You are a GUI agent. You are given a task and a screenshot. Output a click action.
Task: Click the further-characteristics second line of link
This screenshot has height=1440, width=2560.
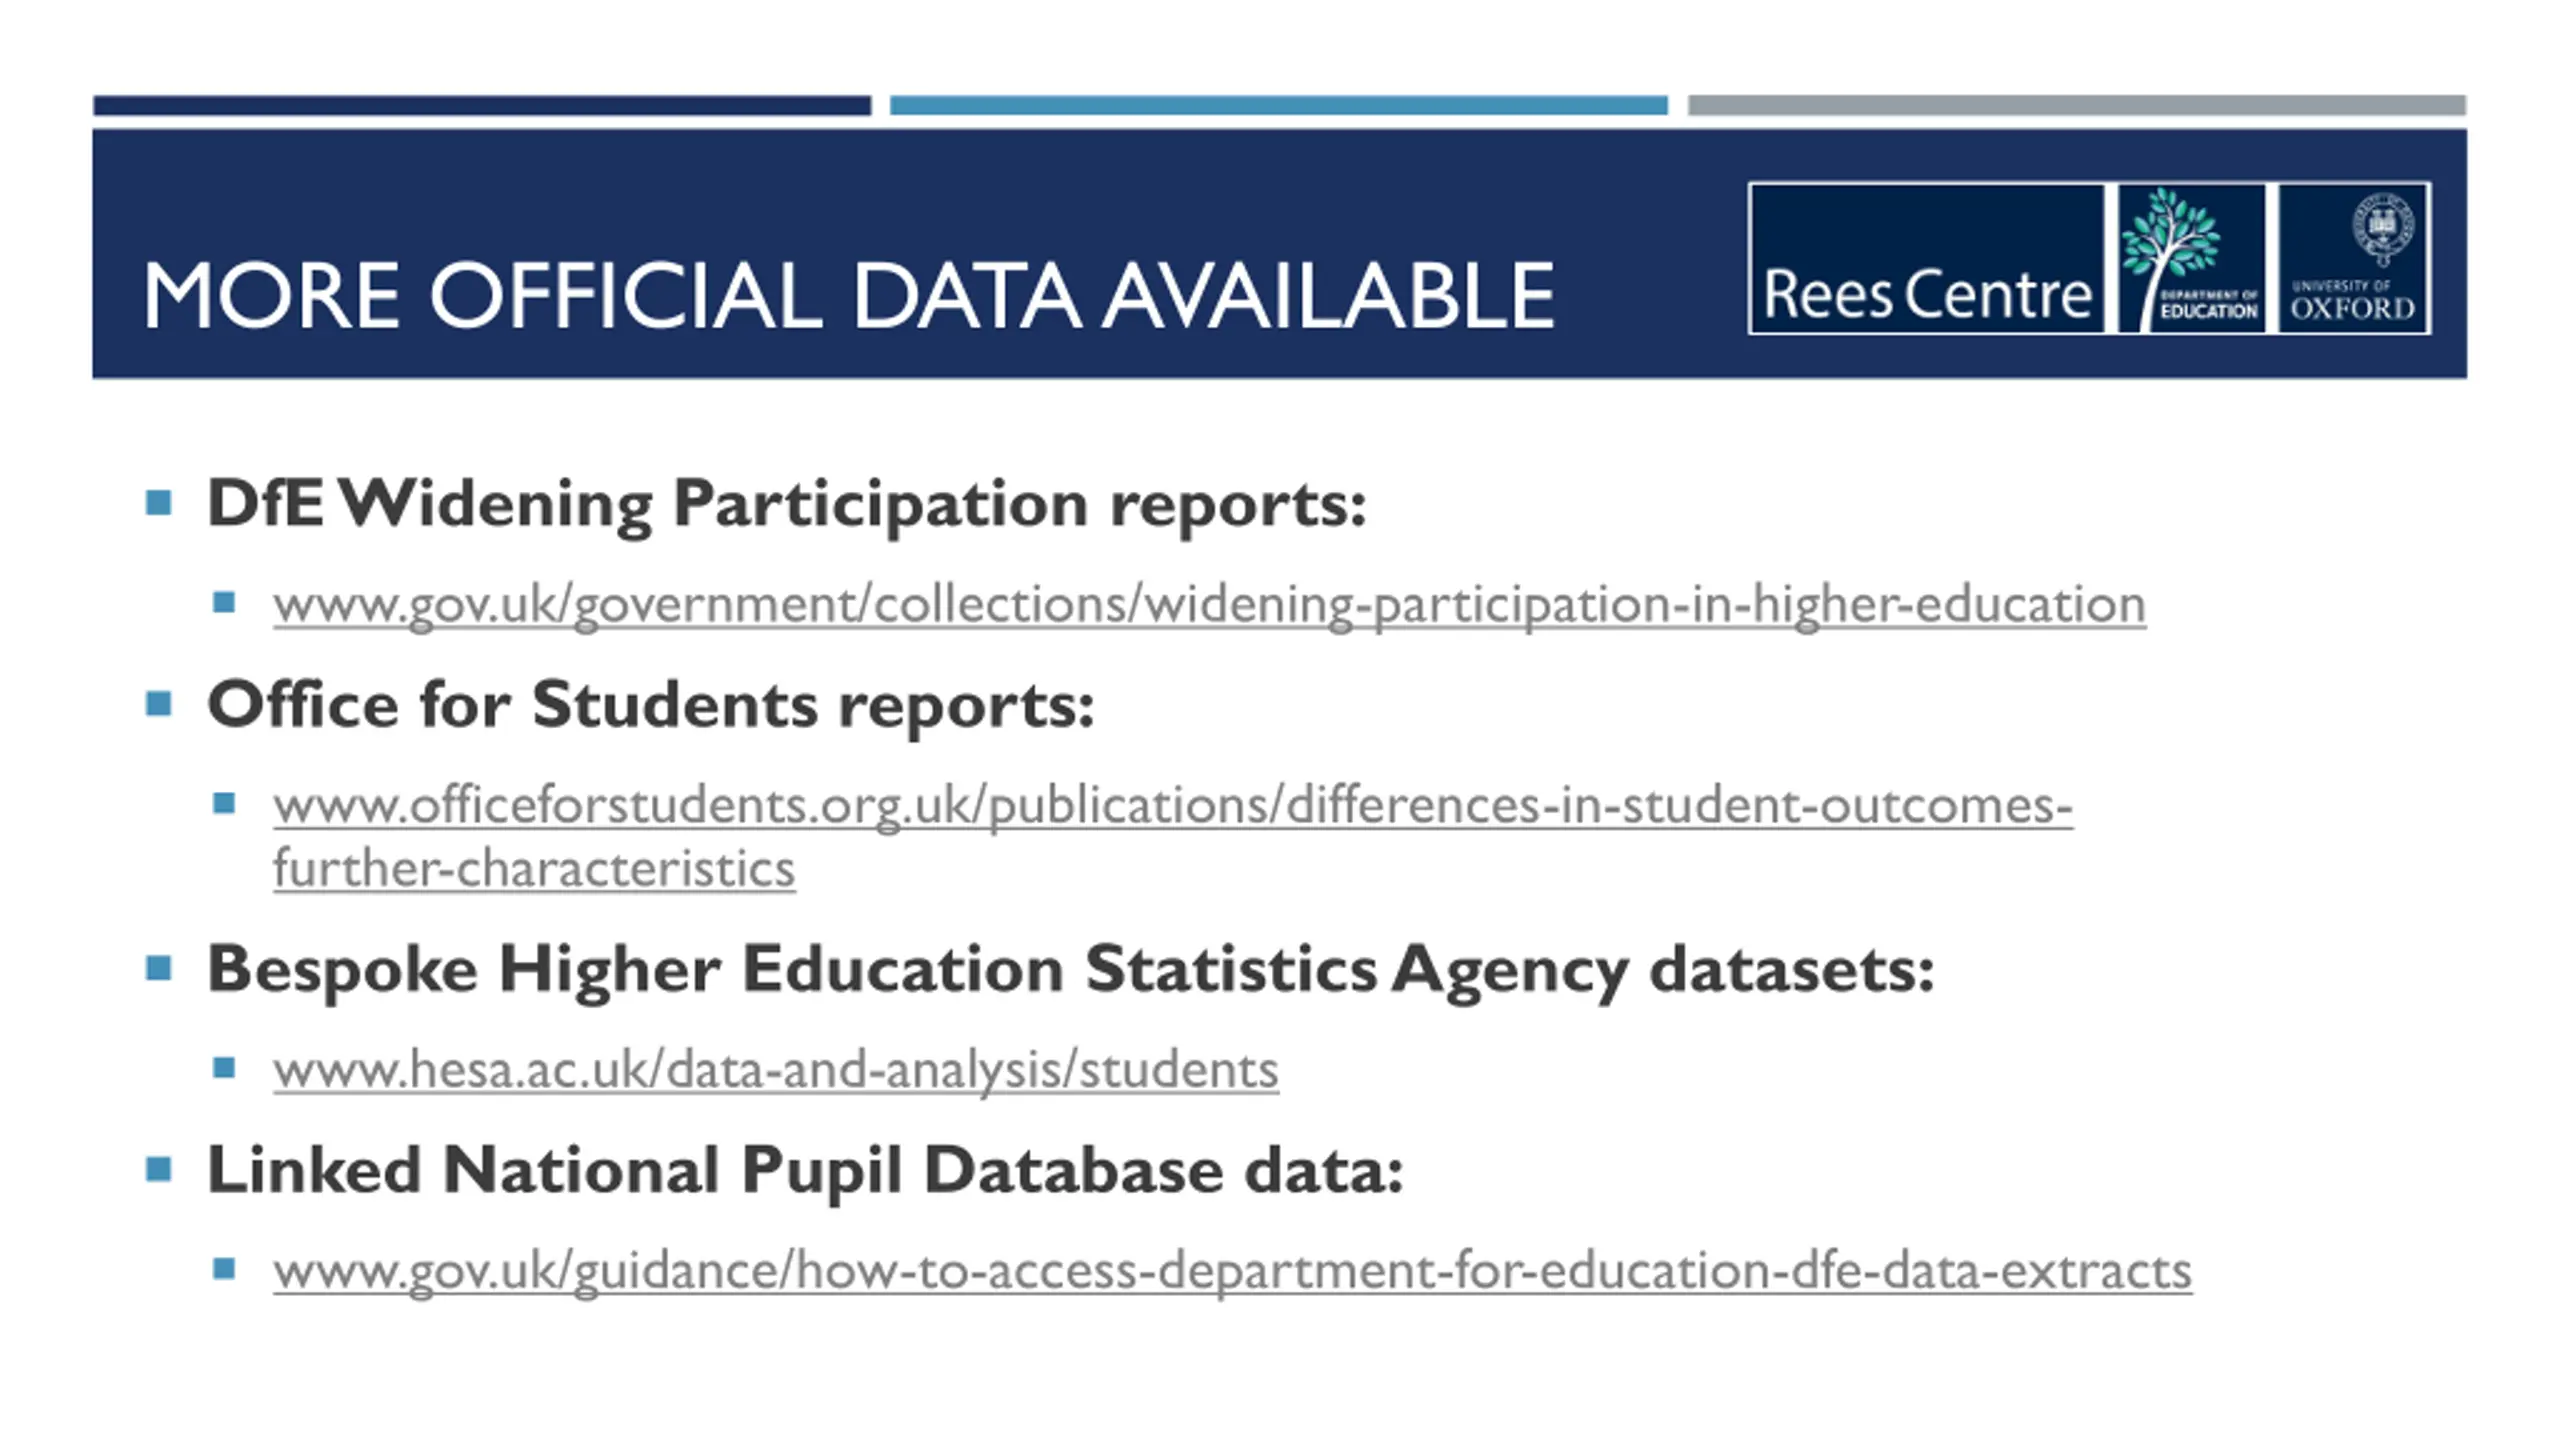click(x=534, y=869)
